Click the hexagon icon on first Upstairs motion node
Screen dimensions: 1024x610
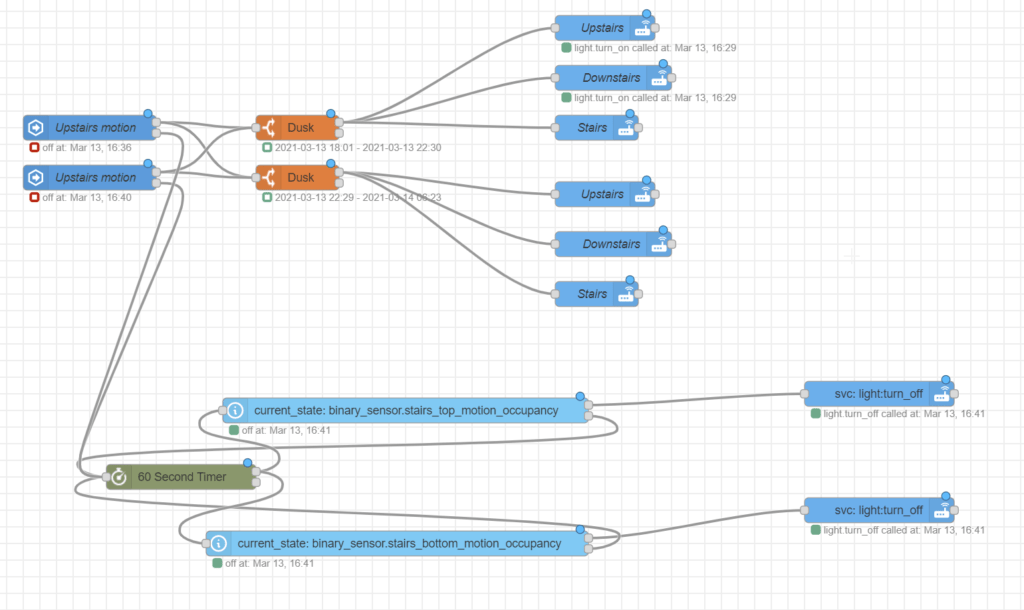pyautogui.click(x=37, y=127)
